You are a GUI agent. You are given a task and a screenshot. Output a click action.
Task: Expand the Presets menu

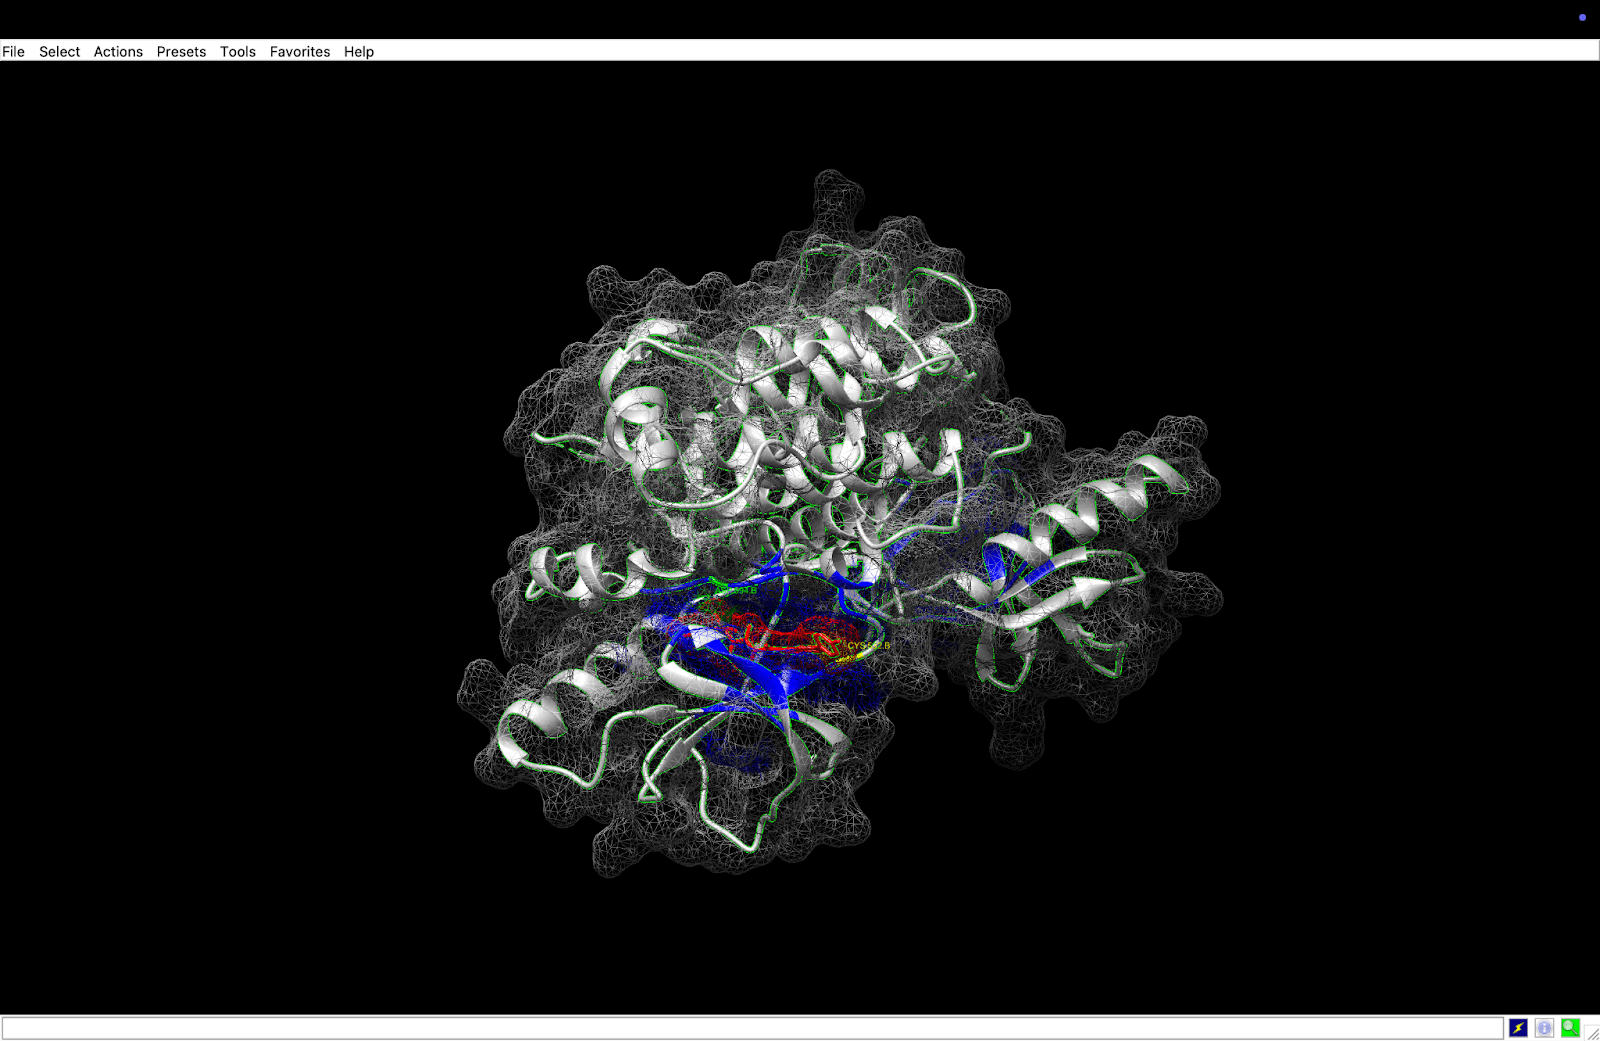(181, 52)
